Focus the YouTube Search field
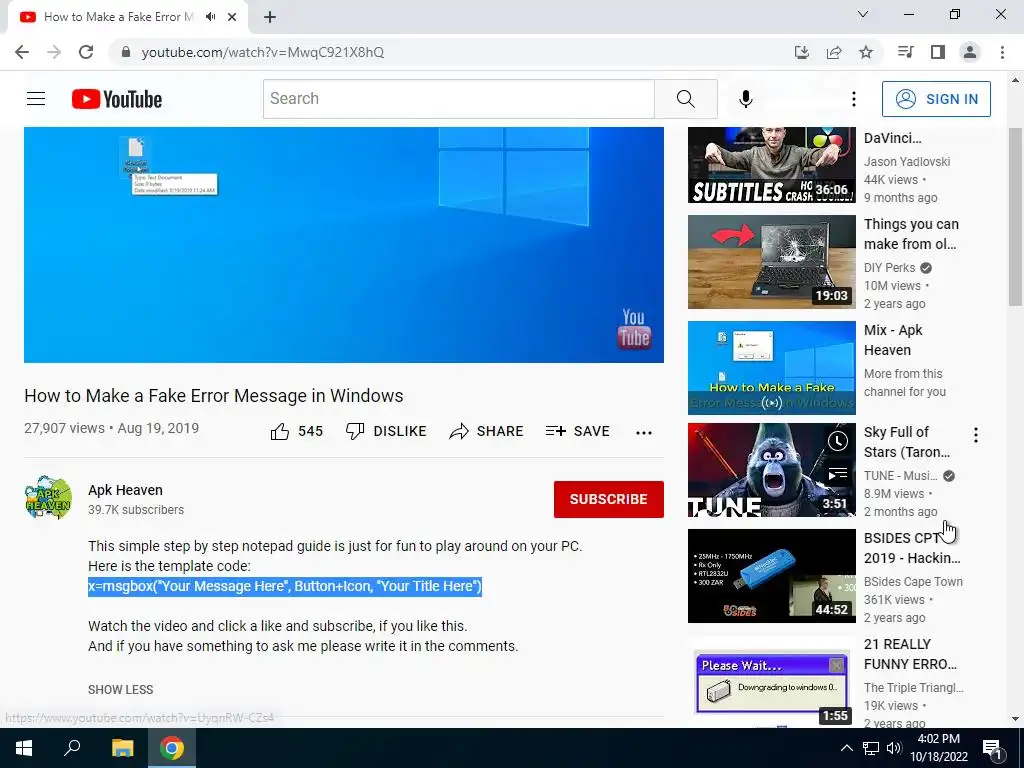The image size is (1024, 768). (458, 99)
